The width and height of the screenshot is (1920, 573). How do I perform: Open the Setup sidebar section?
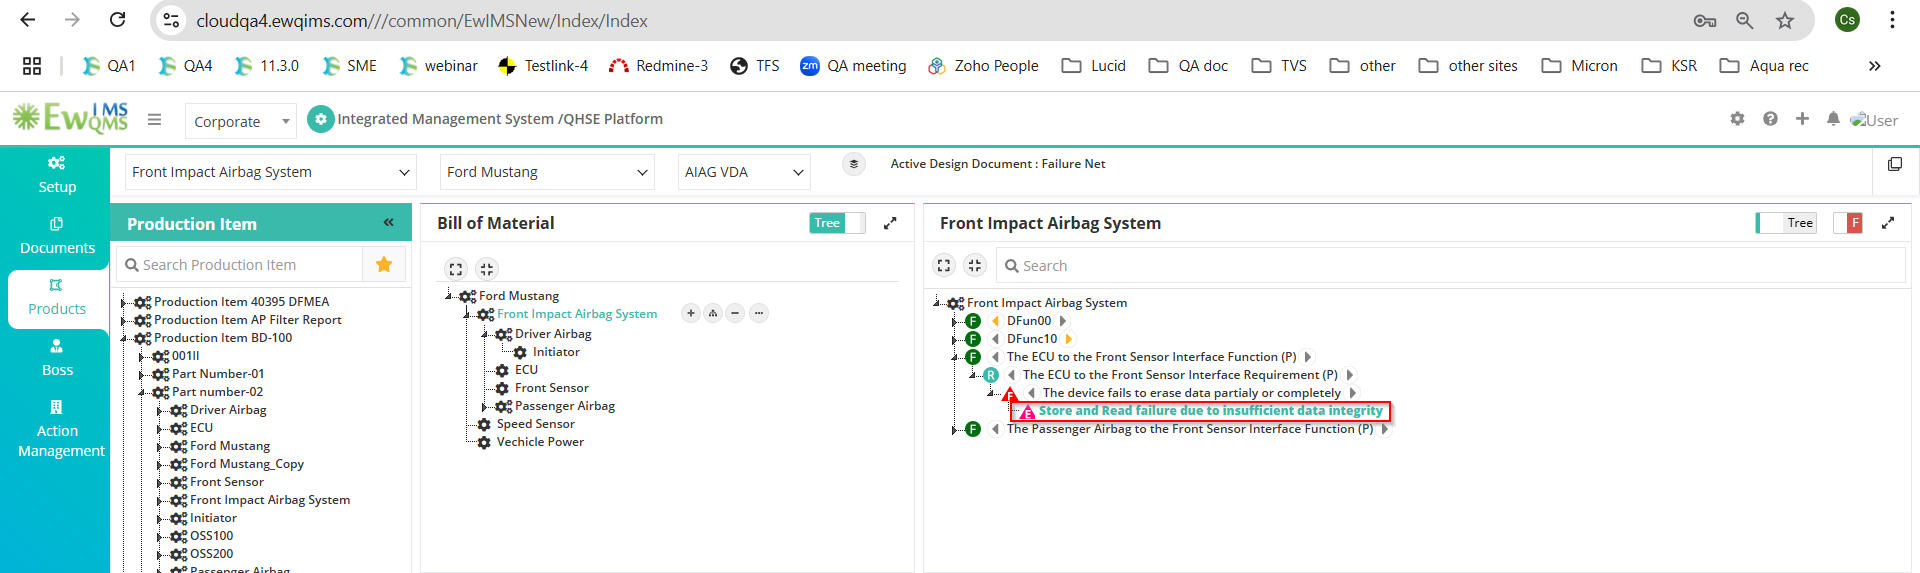click(x=57, y=175)
